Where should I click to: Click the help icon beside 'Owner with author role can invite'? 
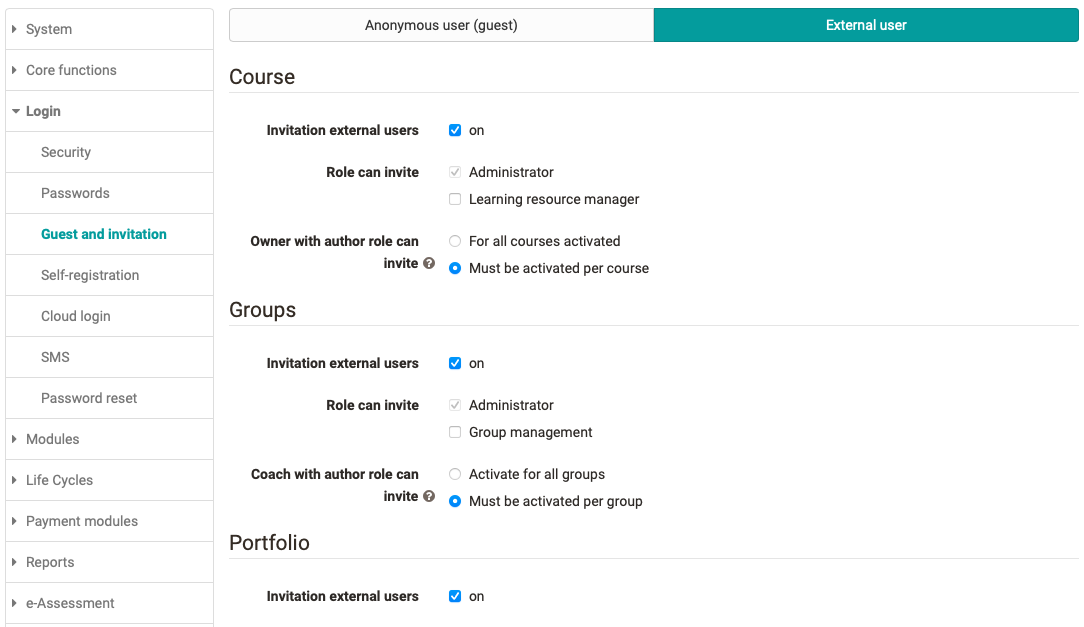coord(429,264)
